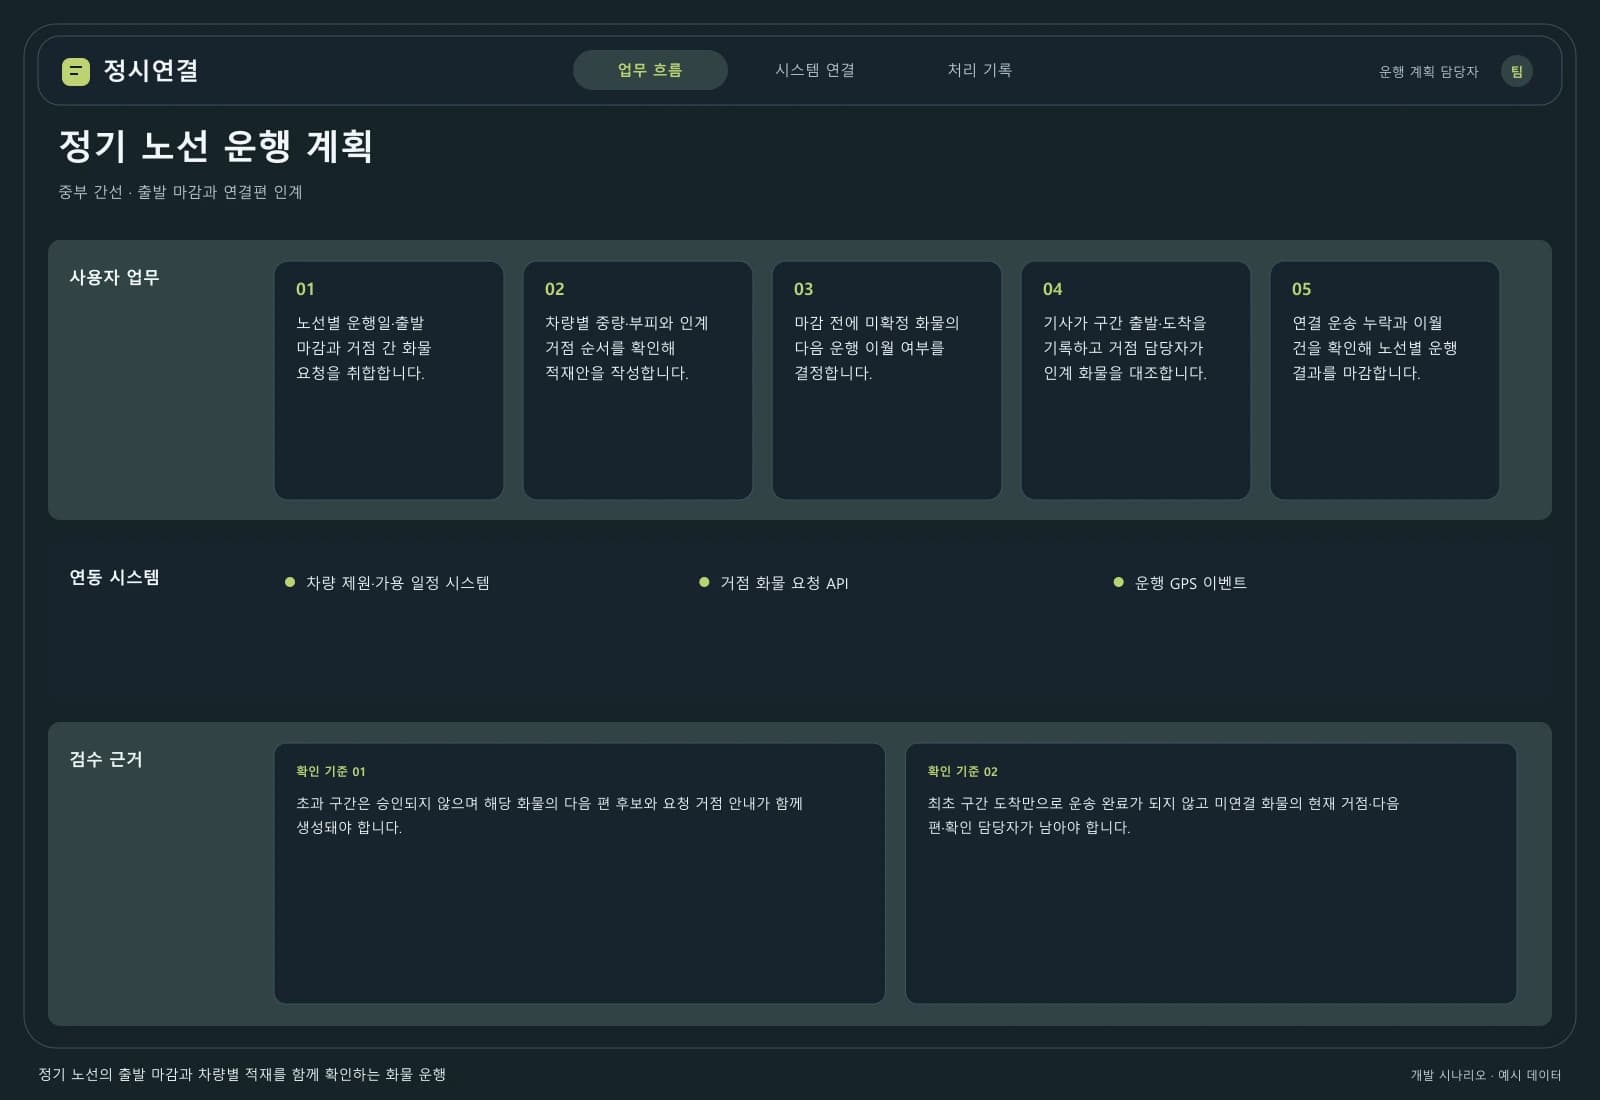1600x1100 pixels.
Task: Click the 정시연결 brand name
Action: (x=151, y=71)
